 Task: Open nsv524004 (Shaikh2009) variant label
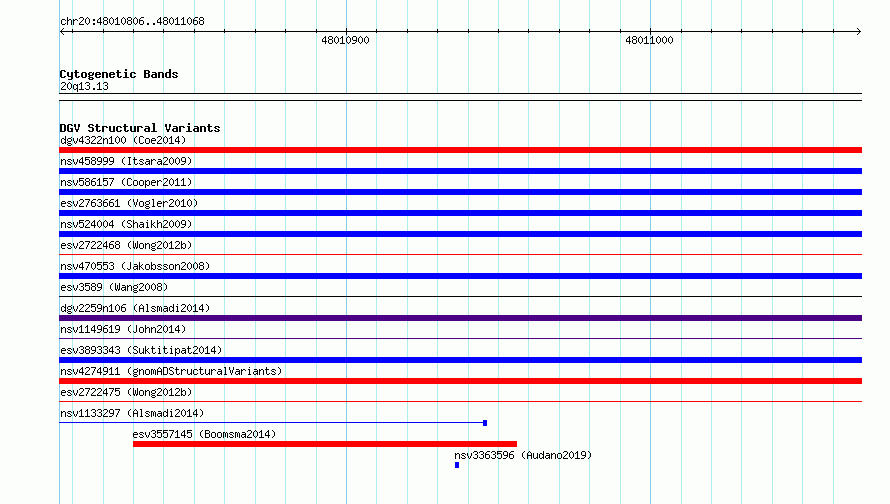click(126, 224)
